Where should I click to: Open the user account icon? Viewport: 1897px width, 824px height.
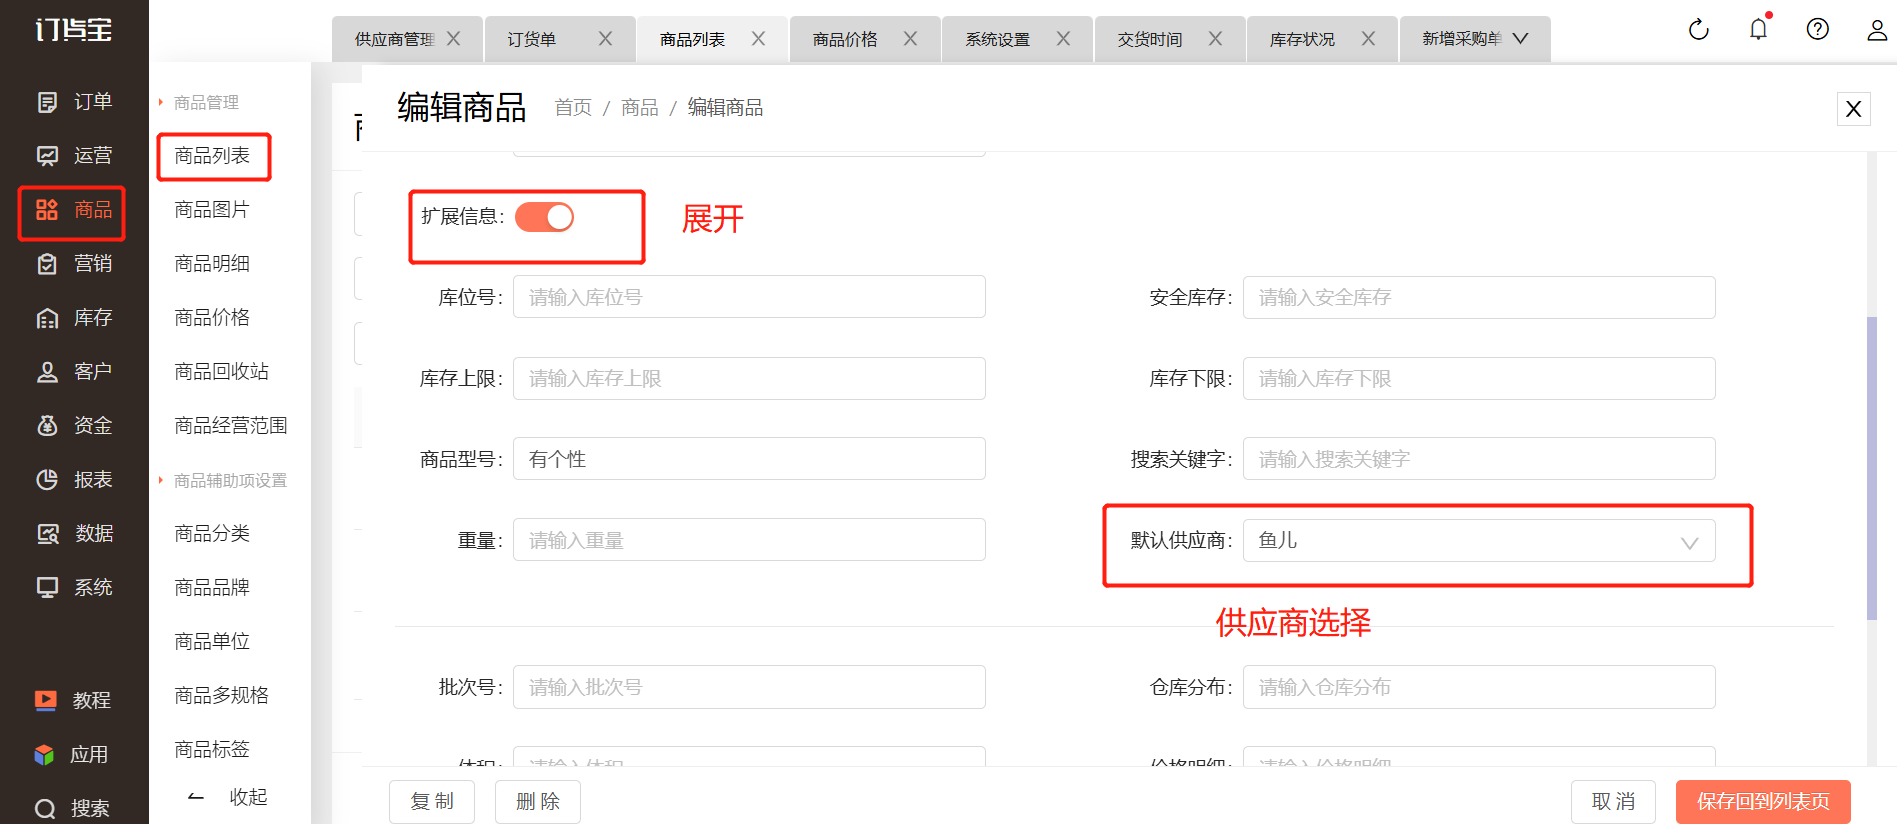[1877, 30]
